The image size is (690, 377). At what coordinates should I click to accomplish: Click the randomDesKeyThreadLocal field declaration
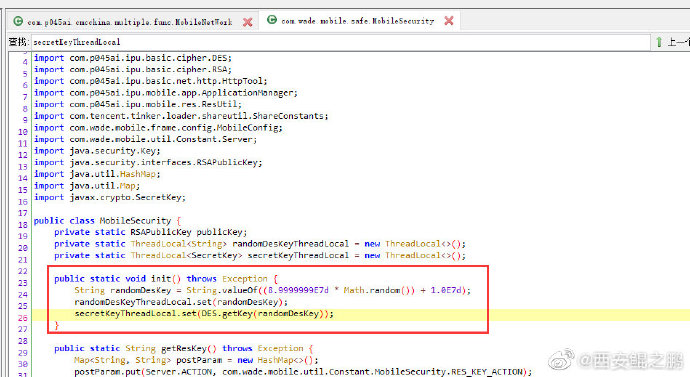click(x=260, y=244)
